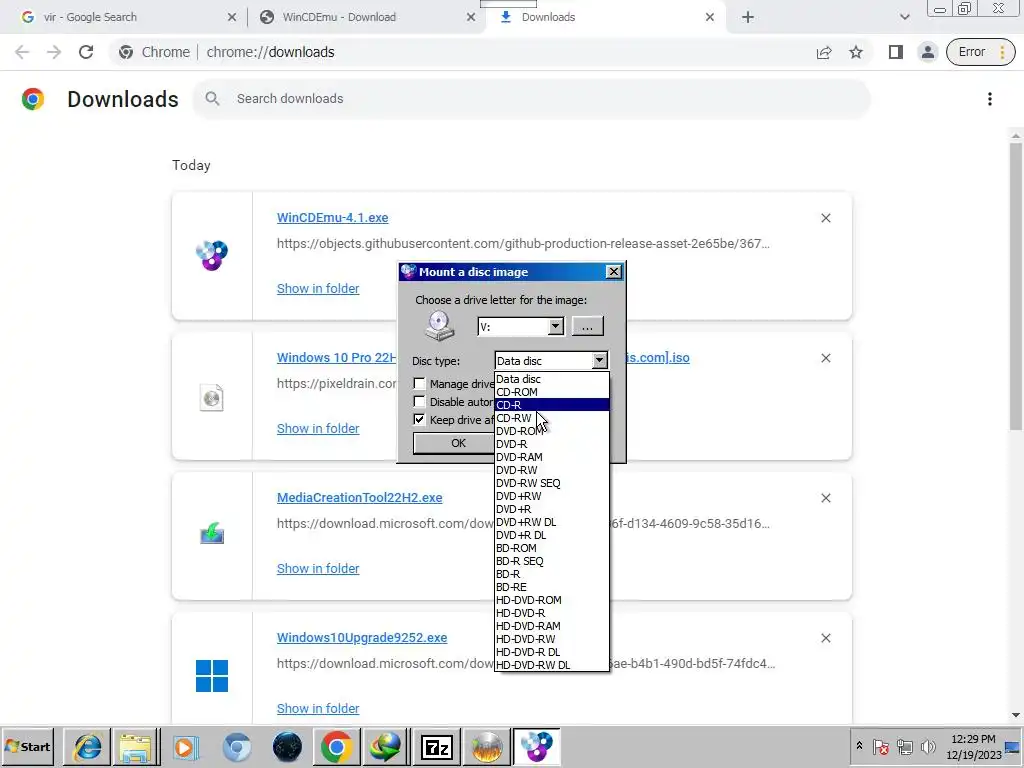Show WinCDEmu-4.1.exe in folder
Viewport: 1024px width, 768px height.
point(318,289)
